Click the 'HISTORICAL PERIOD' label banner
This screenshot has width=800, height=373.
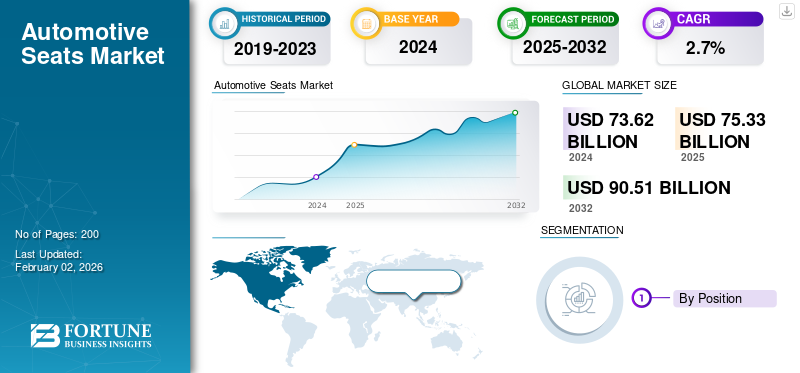pos(284,19)
